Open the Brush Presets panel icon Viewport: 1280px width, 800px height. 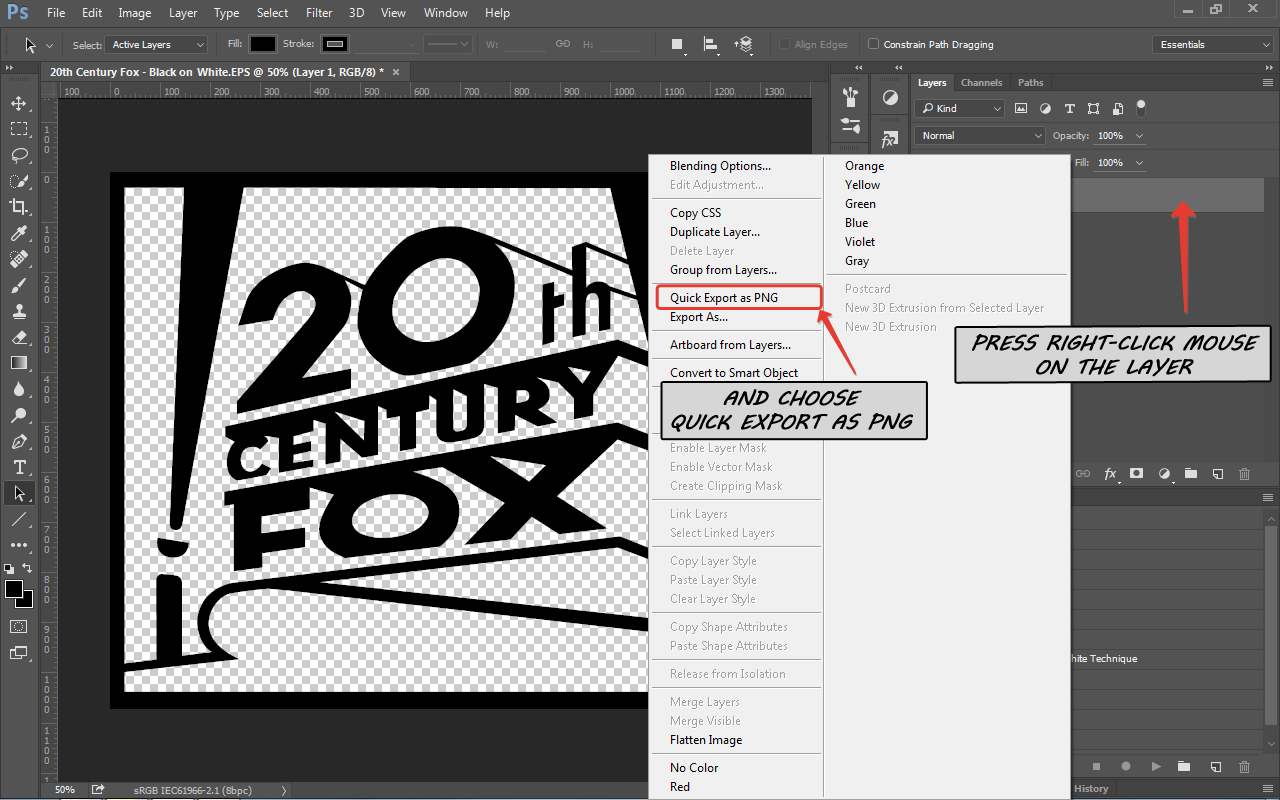point(851,97)
